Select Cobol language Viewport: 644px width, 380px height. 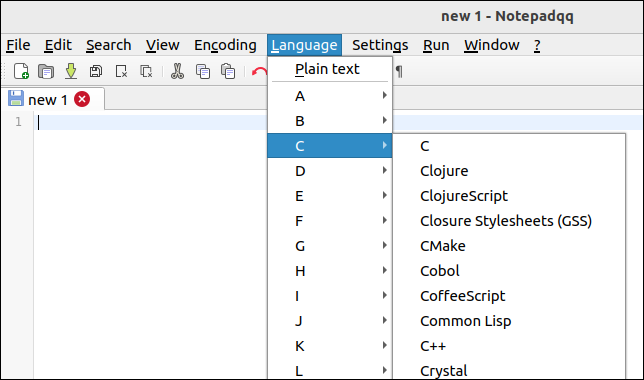click(509, 271)
